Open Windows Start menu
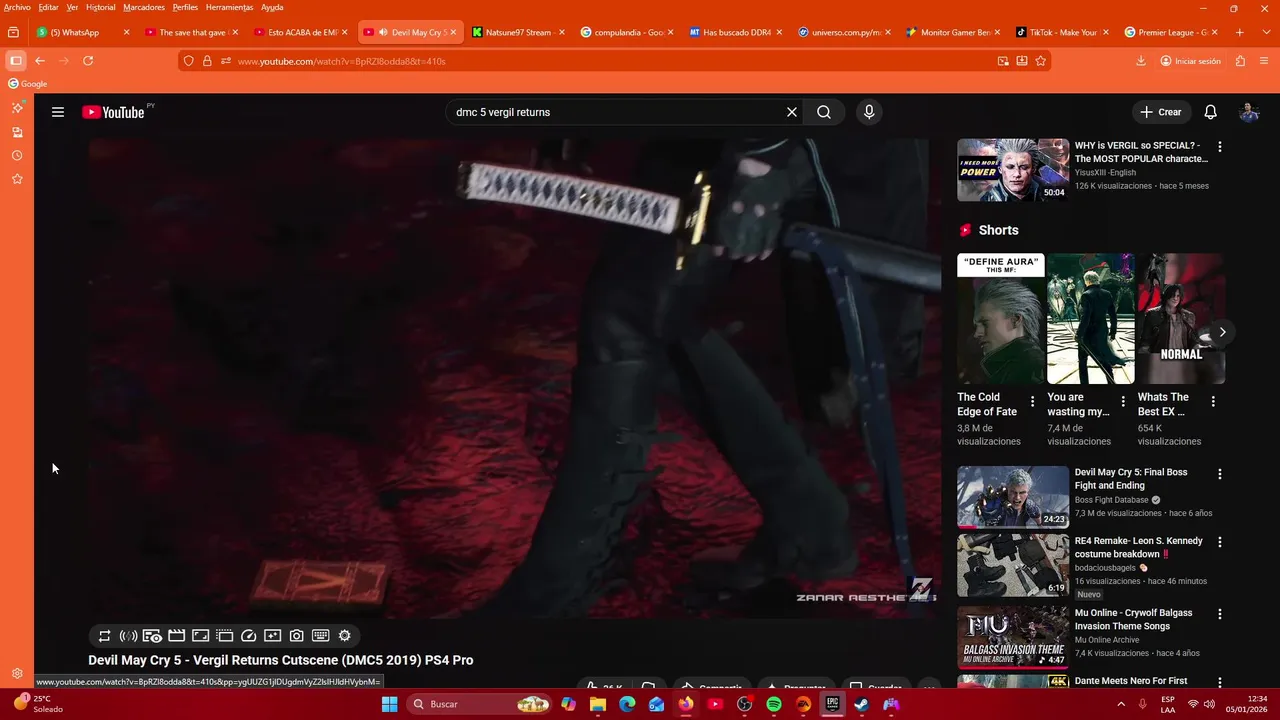Viewport: 1280px width, 720px height. pos(390,704)
